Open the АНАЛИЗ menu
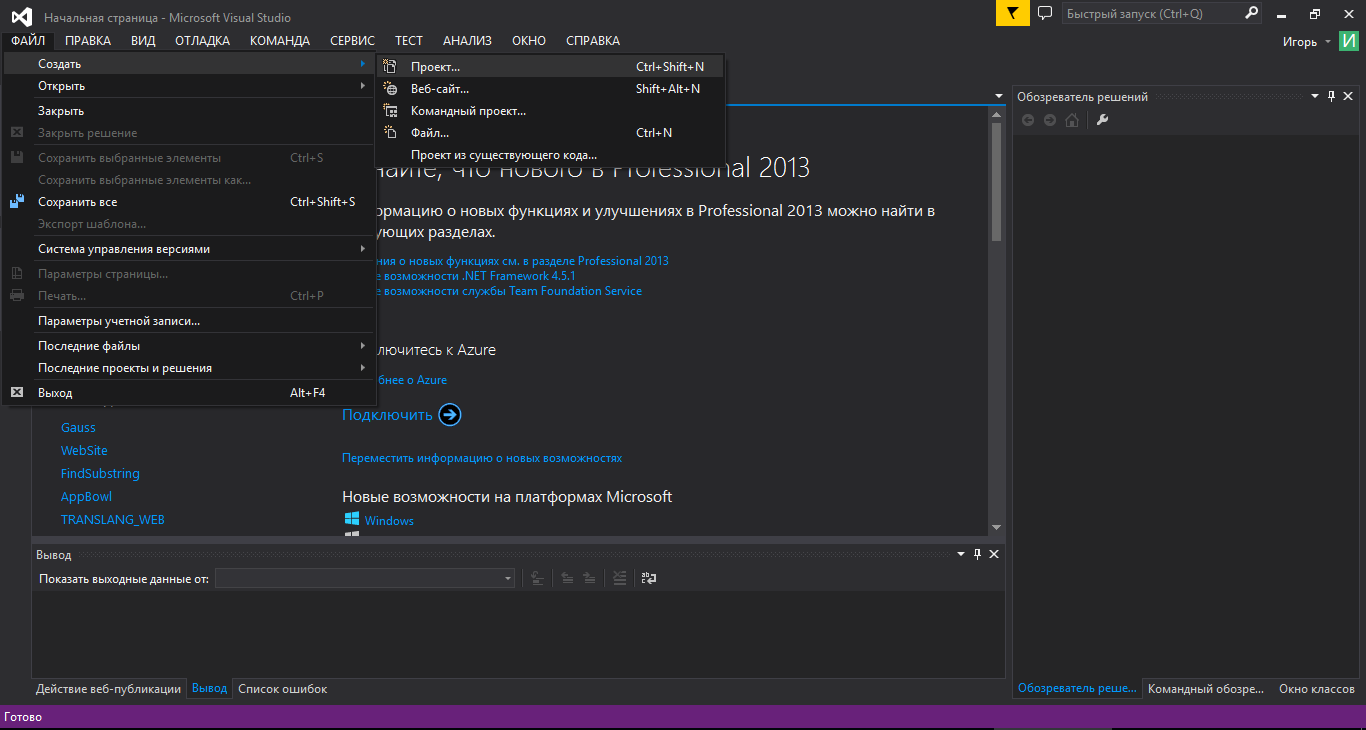The height and width of the screenshot is (730, 1366). tap(467, 41)
